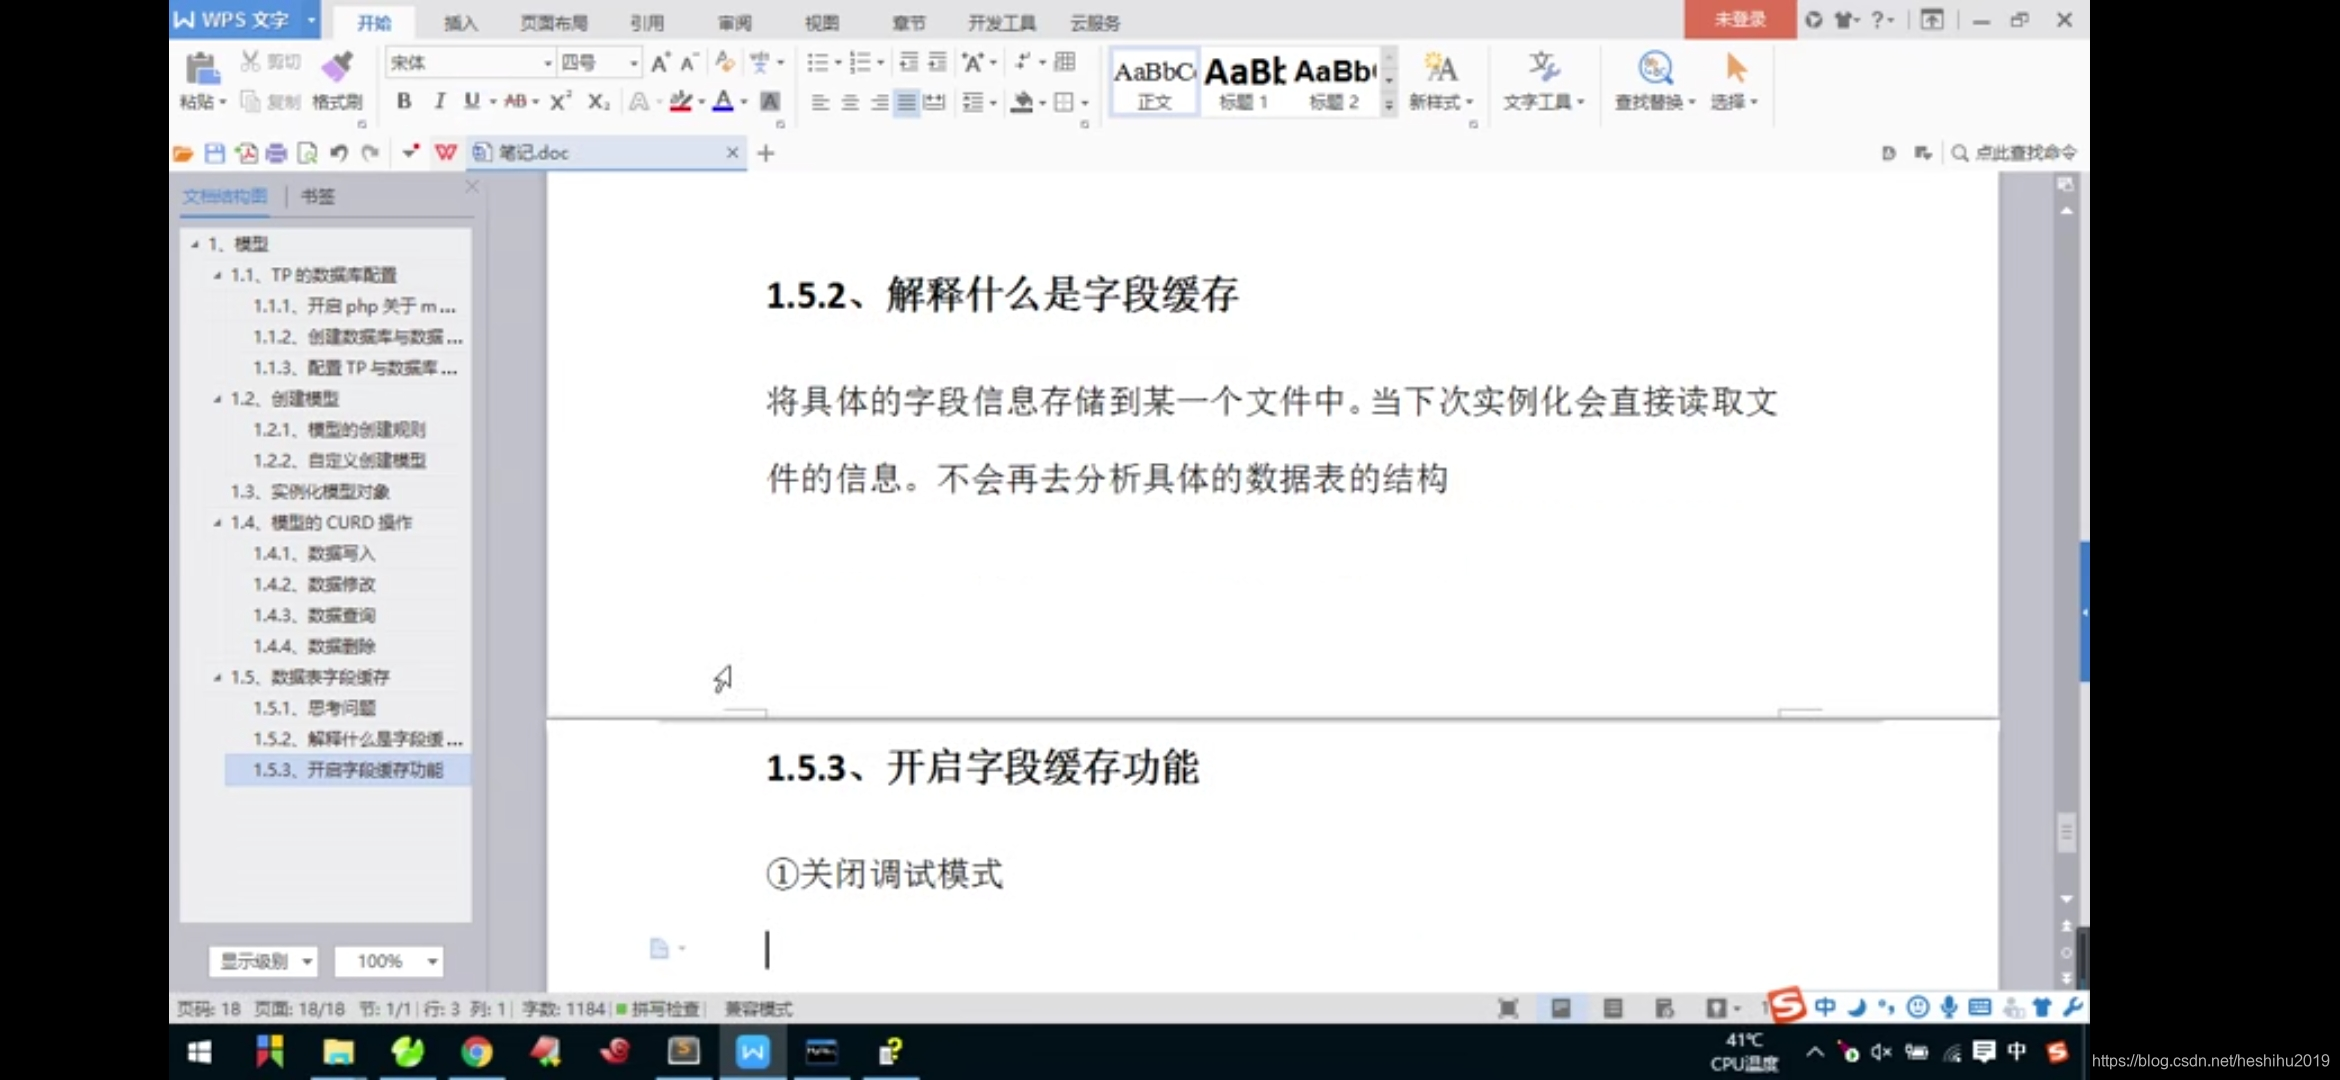This screenshot has width=2340, height=1080.
Task: Open a new document tab with plus
Action: coord(766,153)
